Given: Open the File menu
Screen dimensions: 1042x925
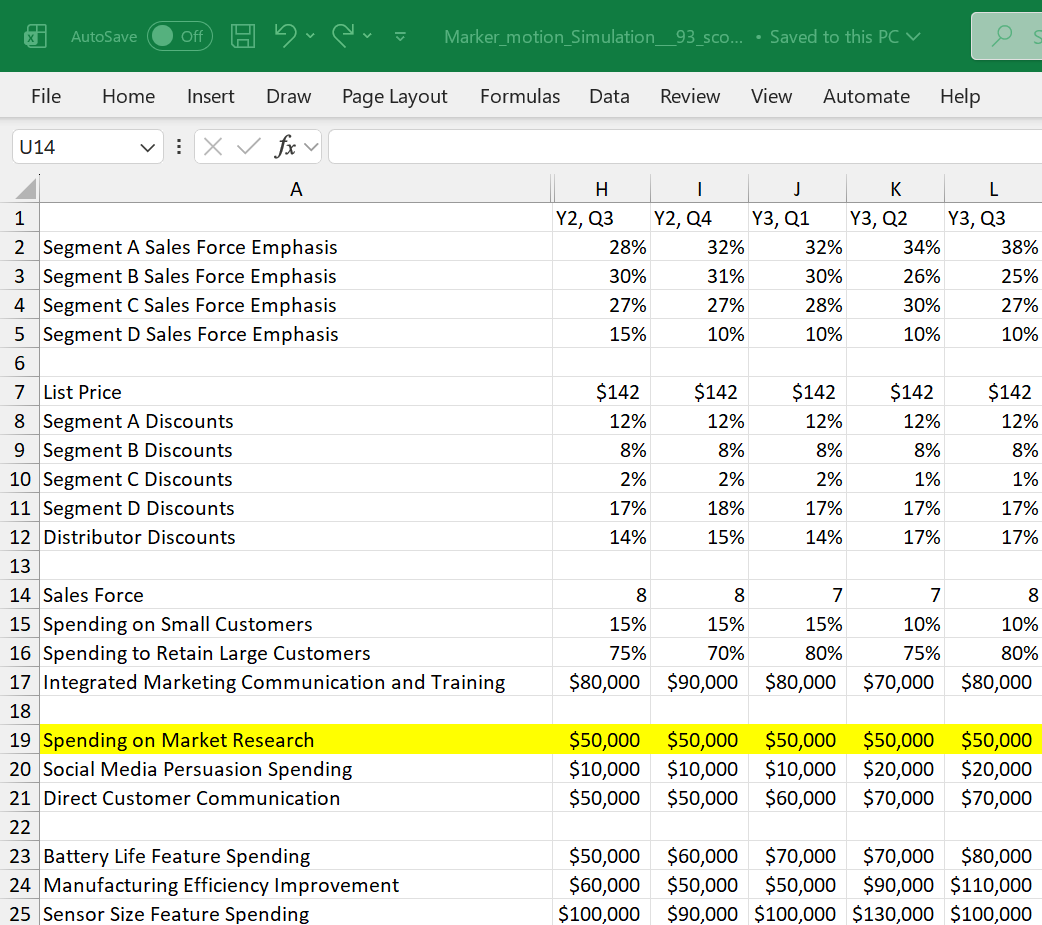Looking at the screenshot, I should (x=46, y=96).
